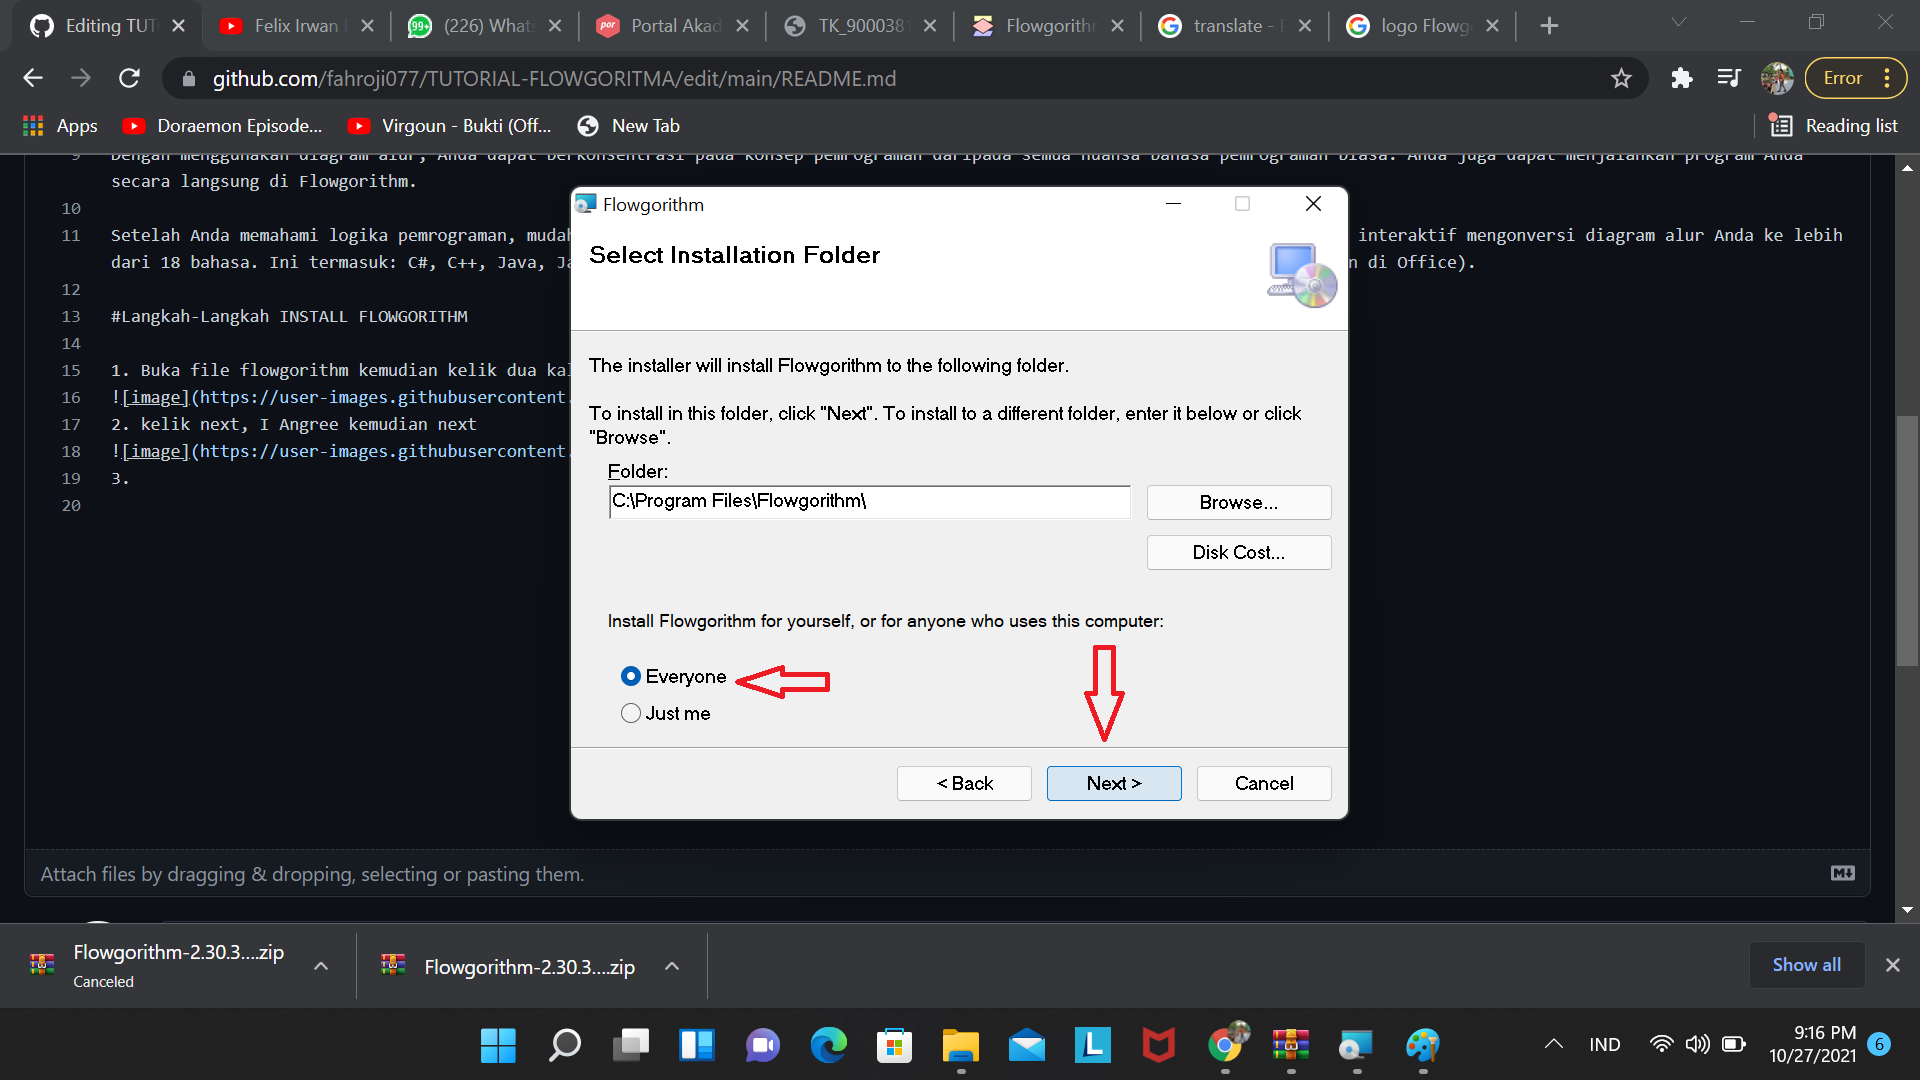This screenshot has width=1920, height=1080.
Task: Open the Markdown formatting help icon
Action: pos(1844,873)
